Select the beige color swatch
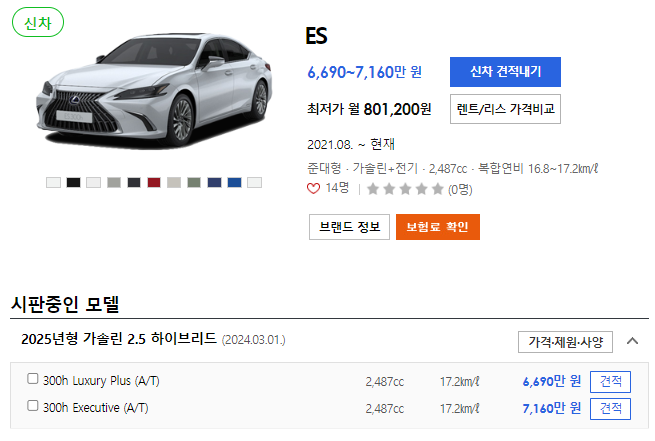 [174, 182]
